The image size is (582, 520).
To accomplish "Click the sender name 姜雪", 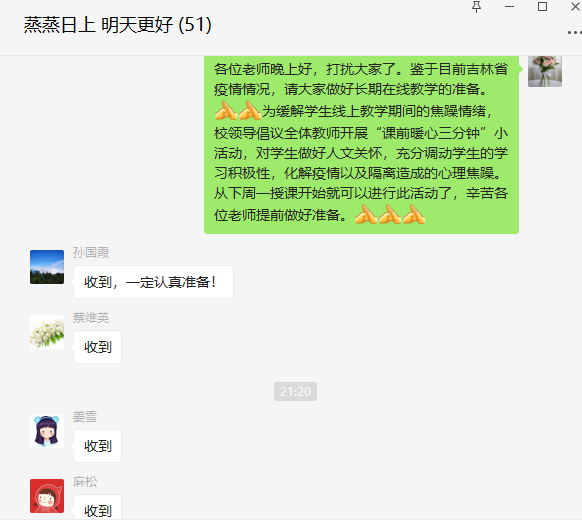I will click(x=85, y=417).
